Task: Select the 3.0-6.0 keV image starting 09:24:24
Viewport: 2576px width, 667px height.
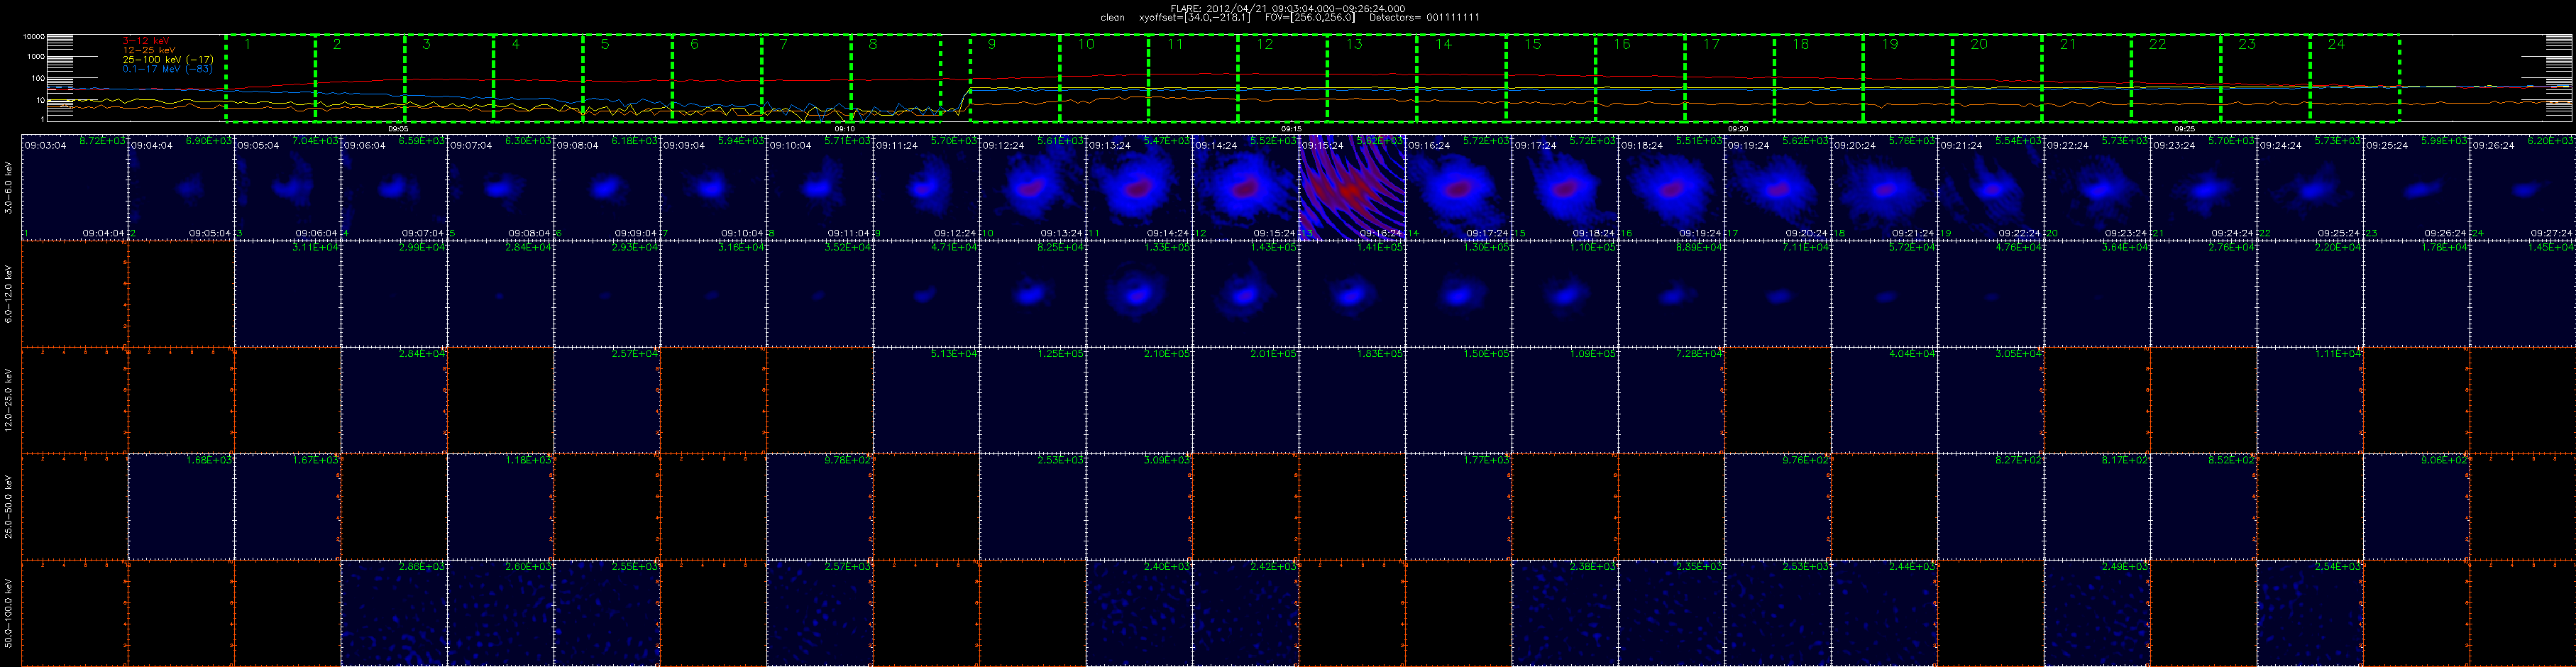Action: click(x=2310, y=188)
